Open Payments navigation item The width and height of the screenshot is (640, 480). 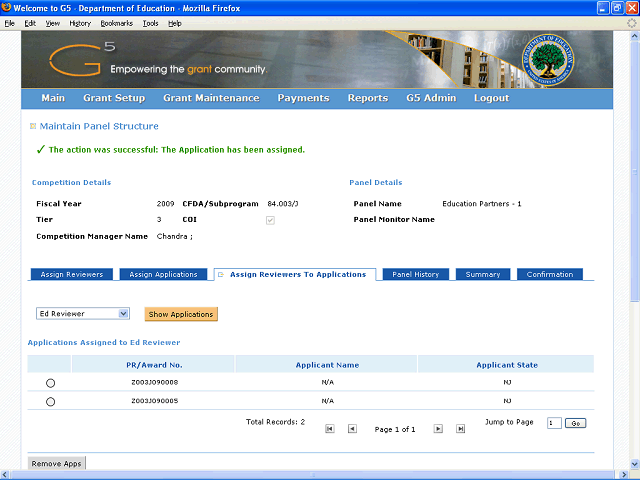point(303,98)
